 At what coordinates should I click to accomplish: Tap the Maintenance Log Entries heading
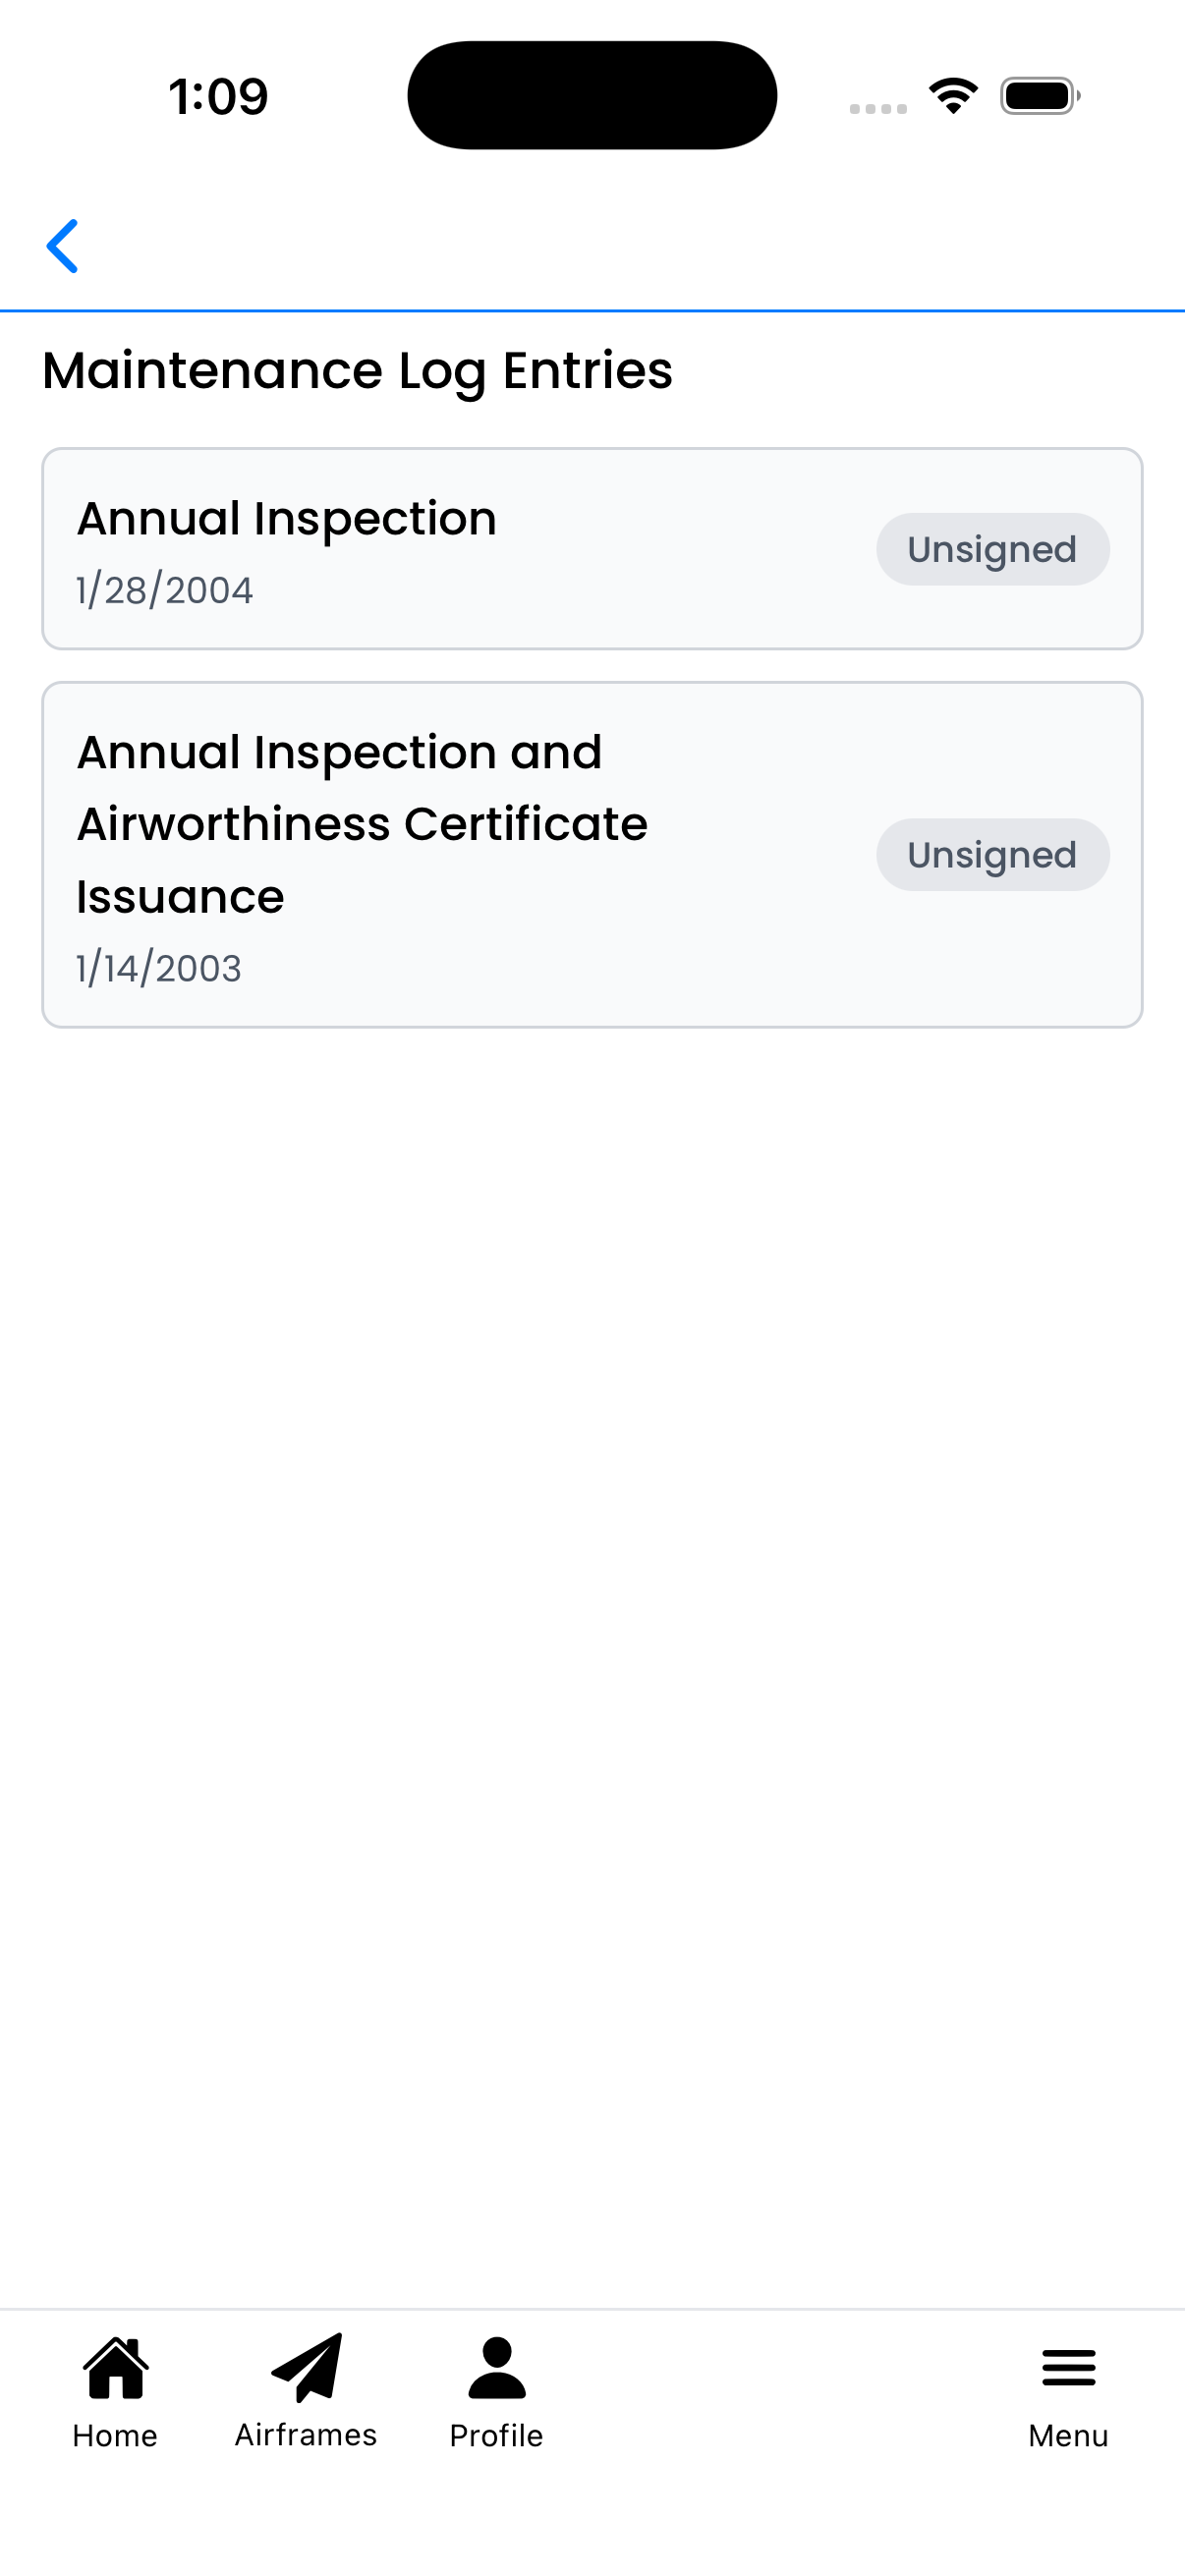tap(357, 371)
